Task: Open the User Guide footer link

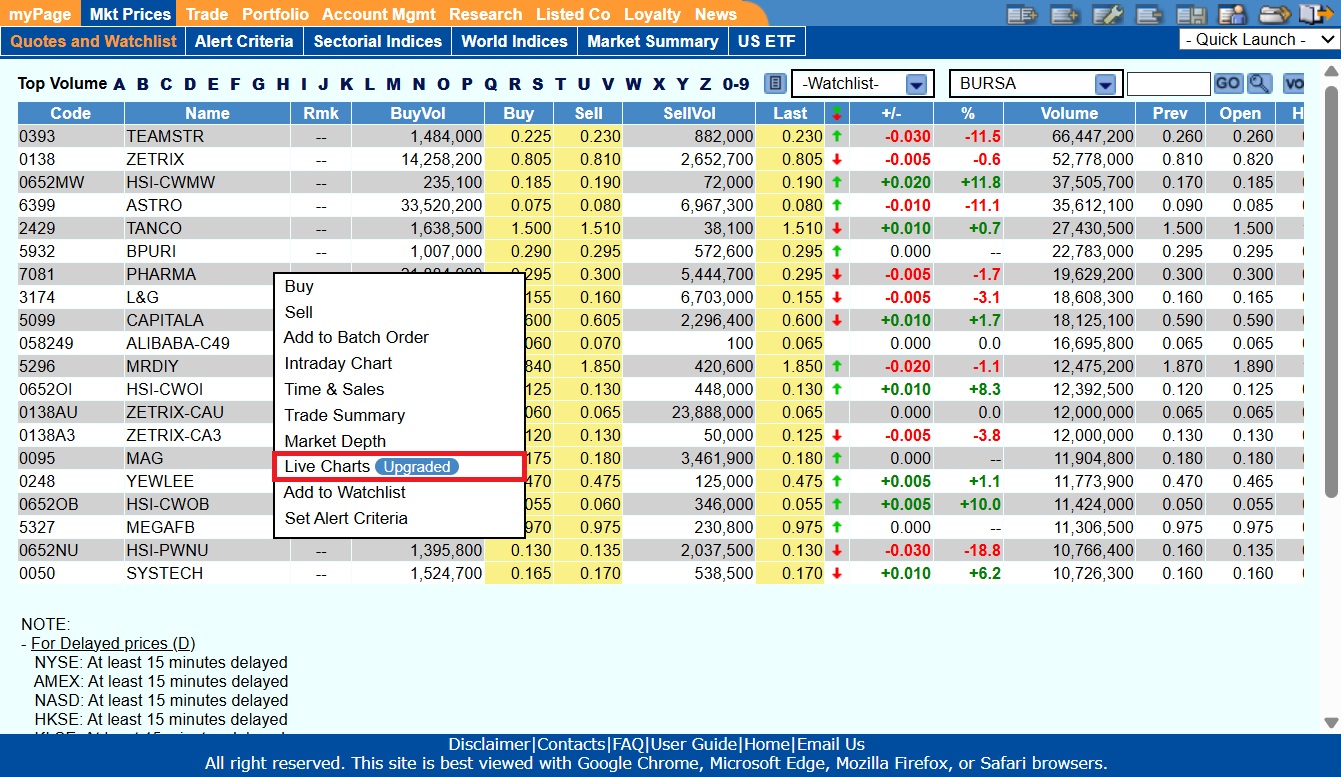Action: [x=694, y=744]
